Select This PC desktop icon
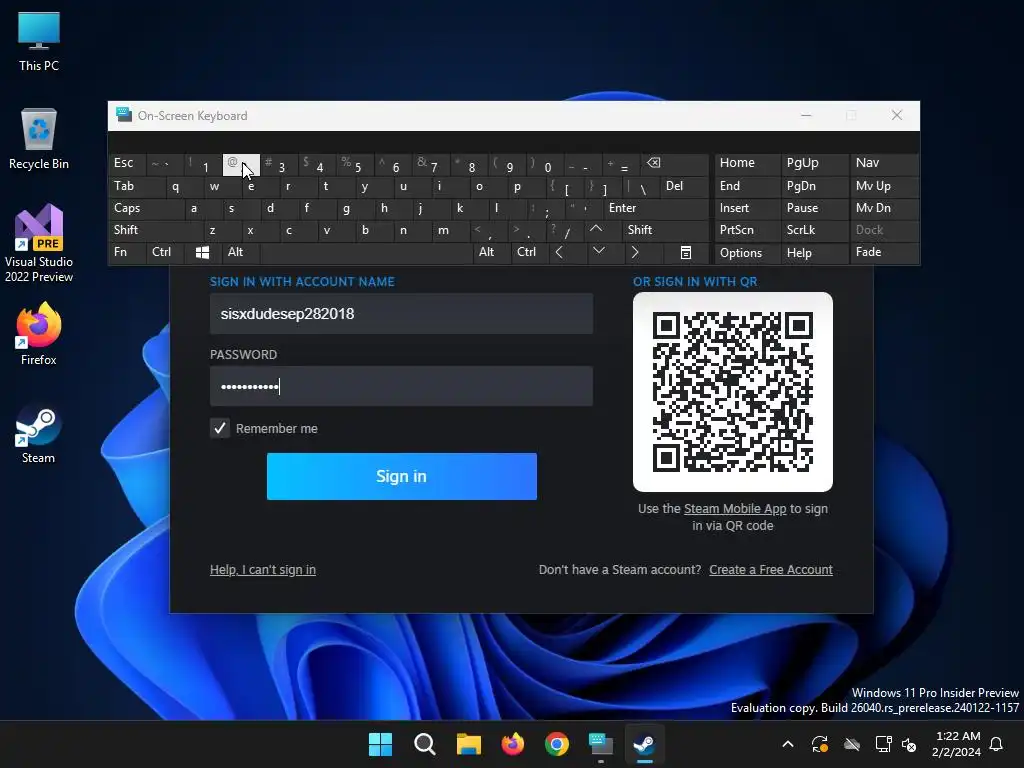The image size is (1024, 768). 39,42
